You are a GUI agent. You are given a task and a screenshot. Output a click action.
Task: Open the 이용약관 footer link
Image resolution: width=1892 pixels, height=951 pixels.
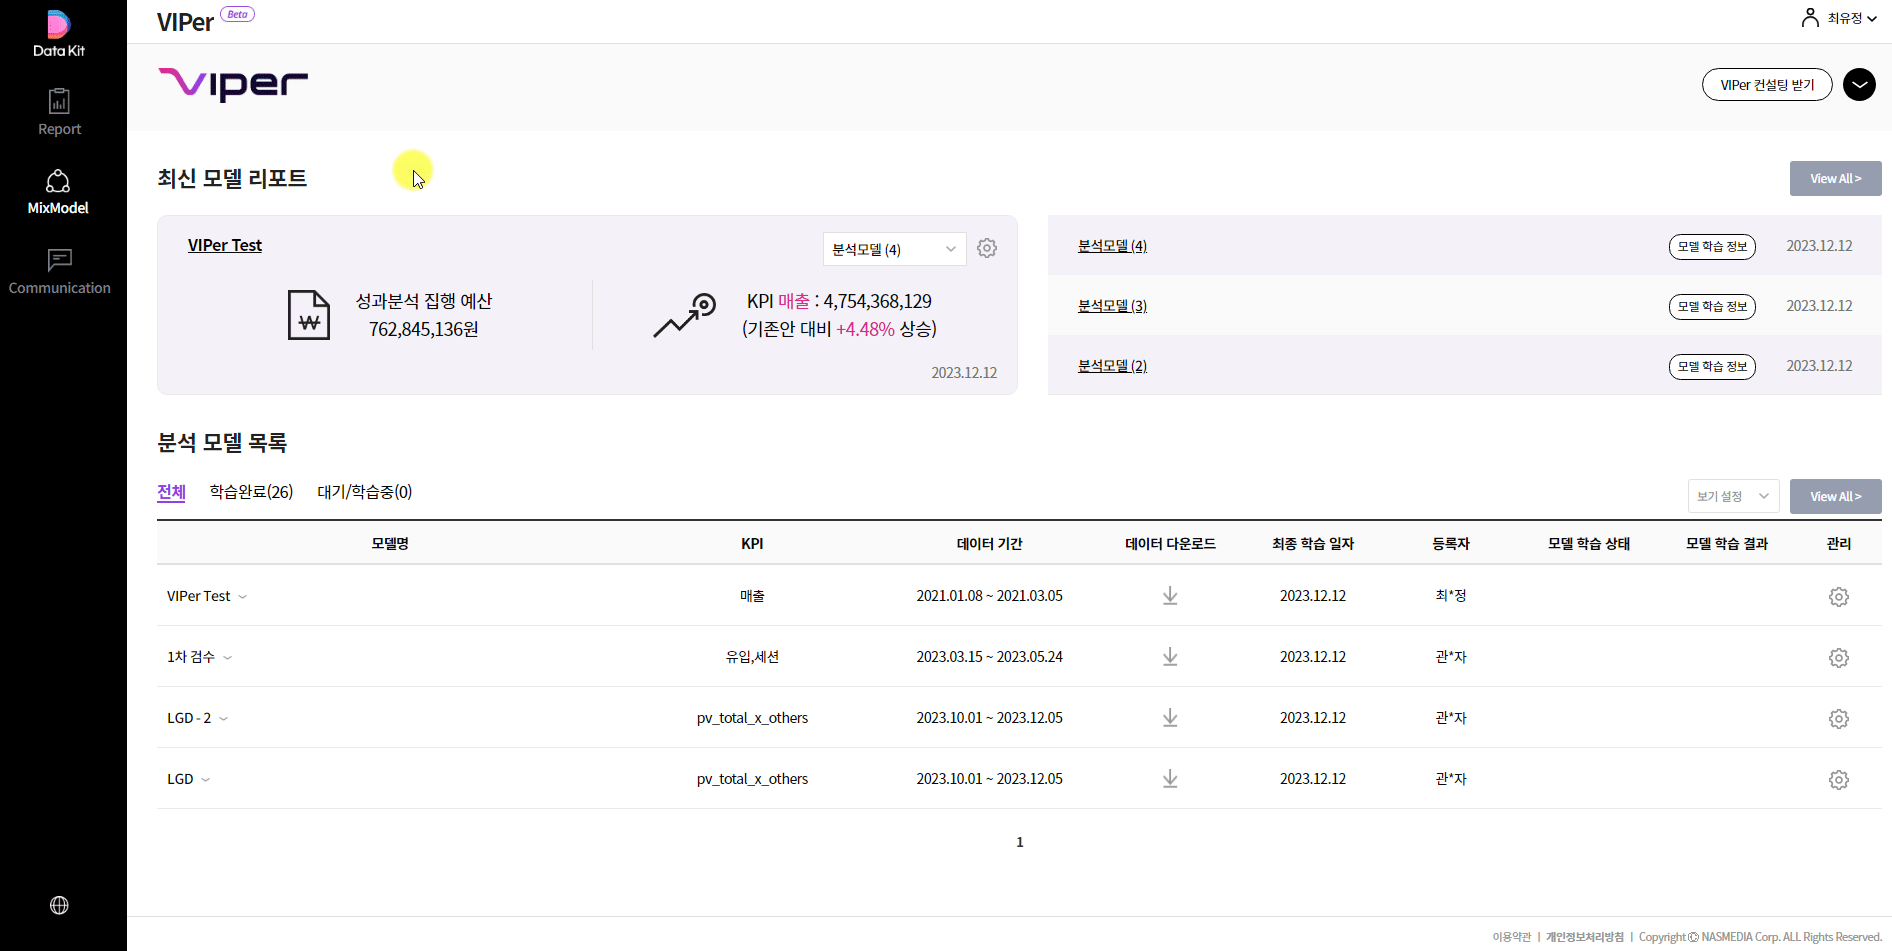click(1511, 937)
